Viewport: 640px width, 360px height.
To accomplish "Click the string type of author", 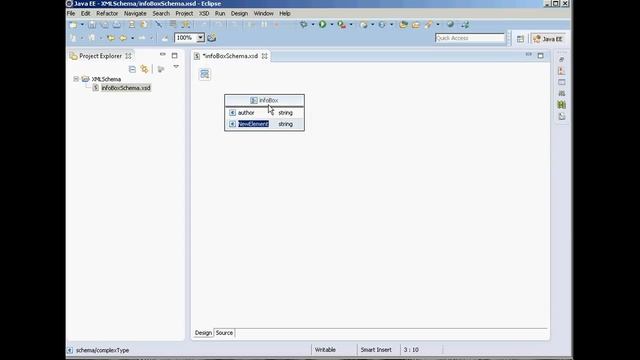I will tap(285, 113).
